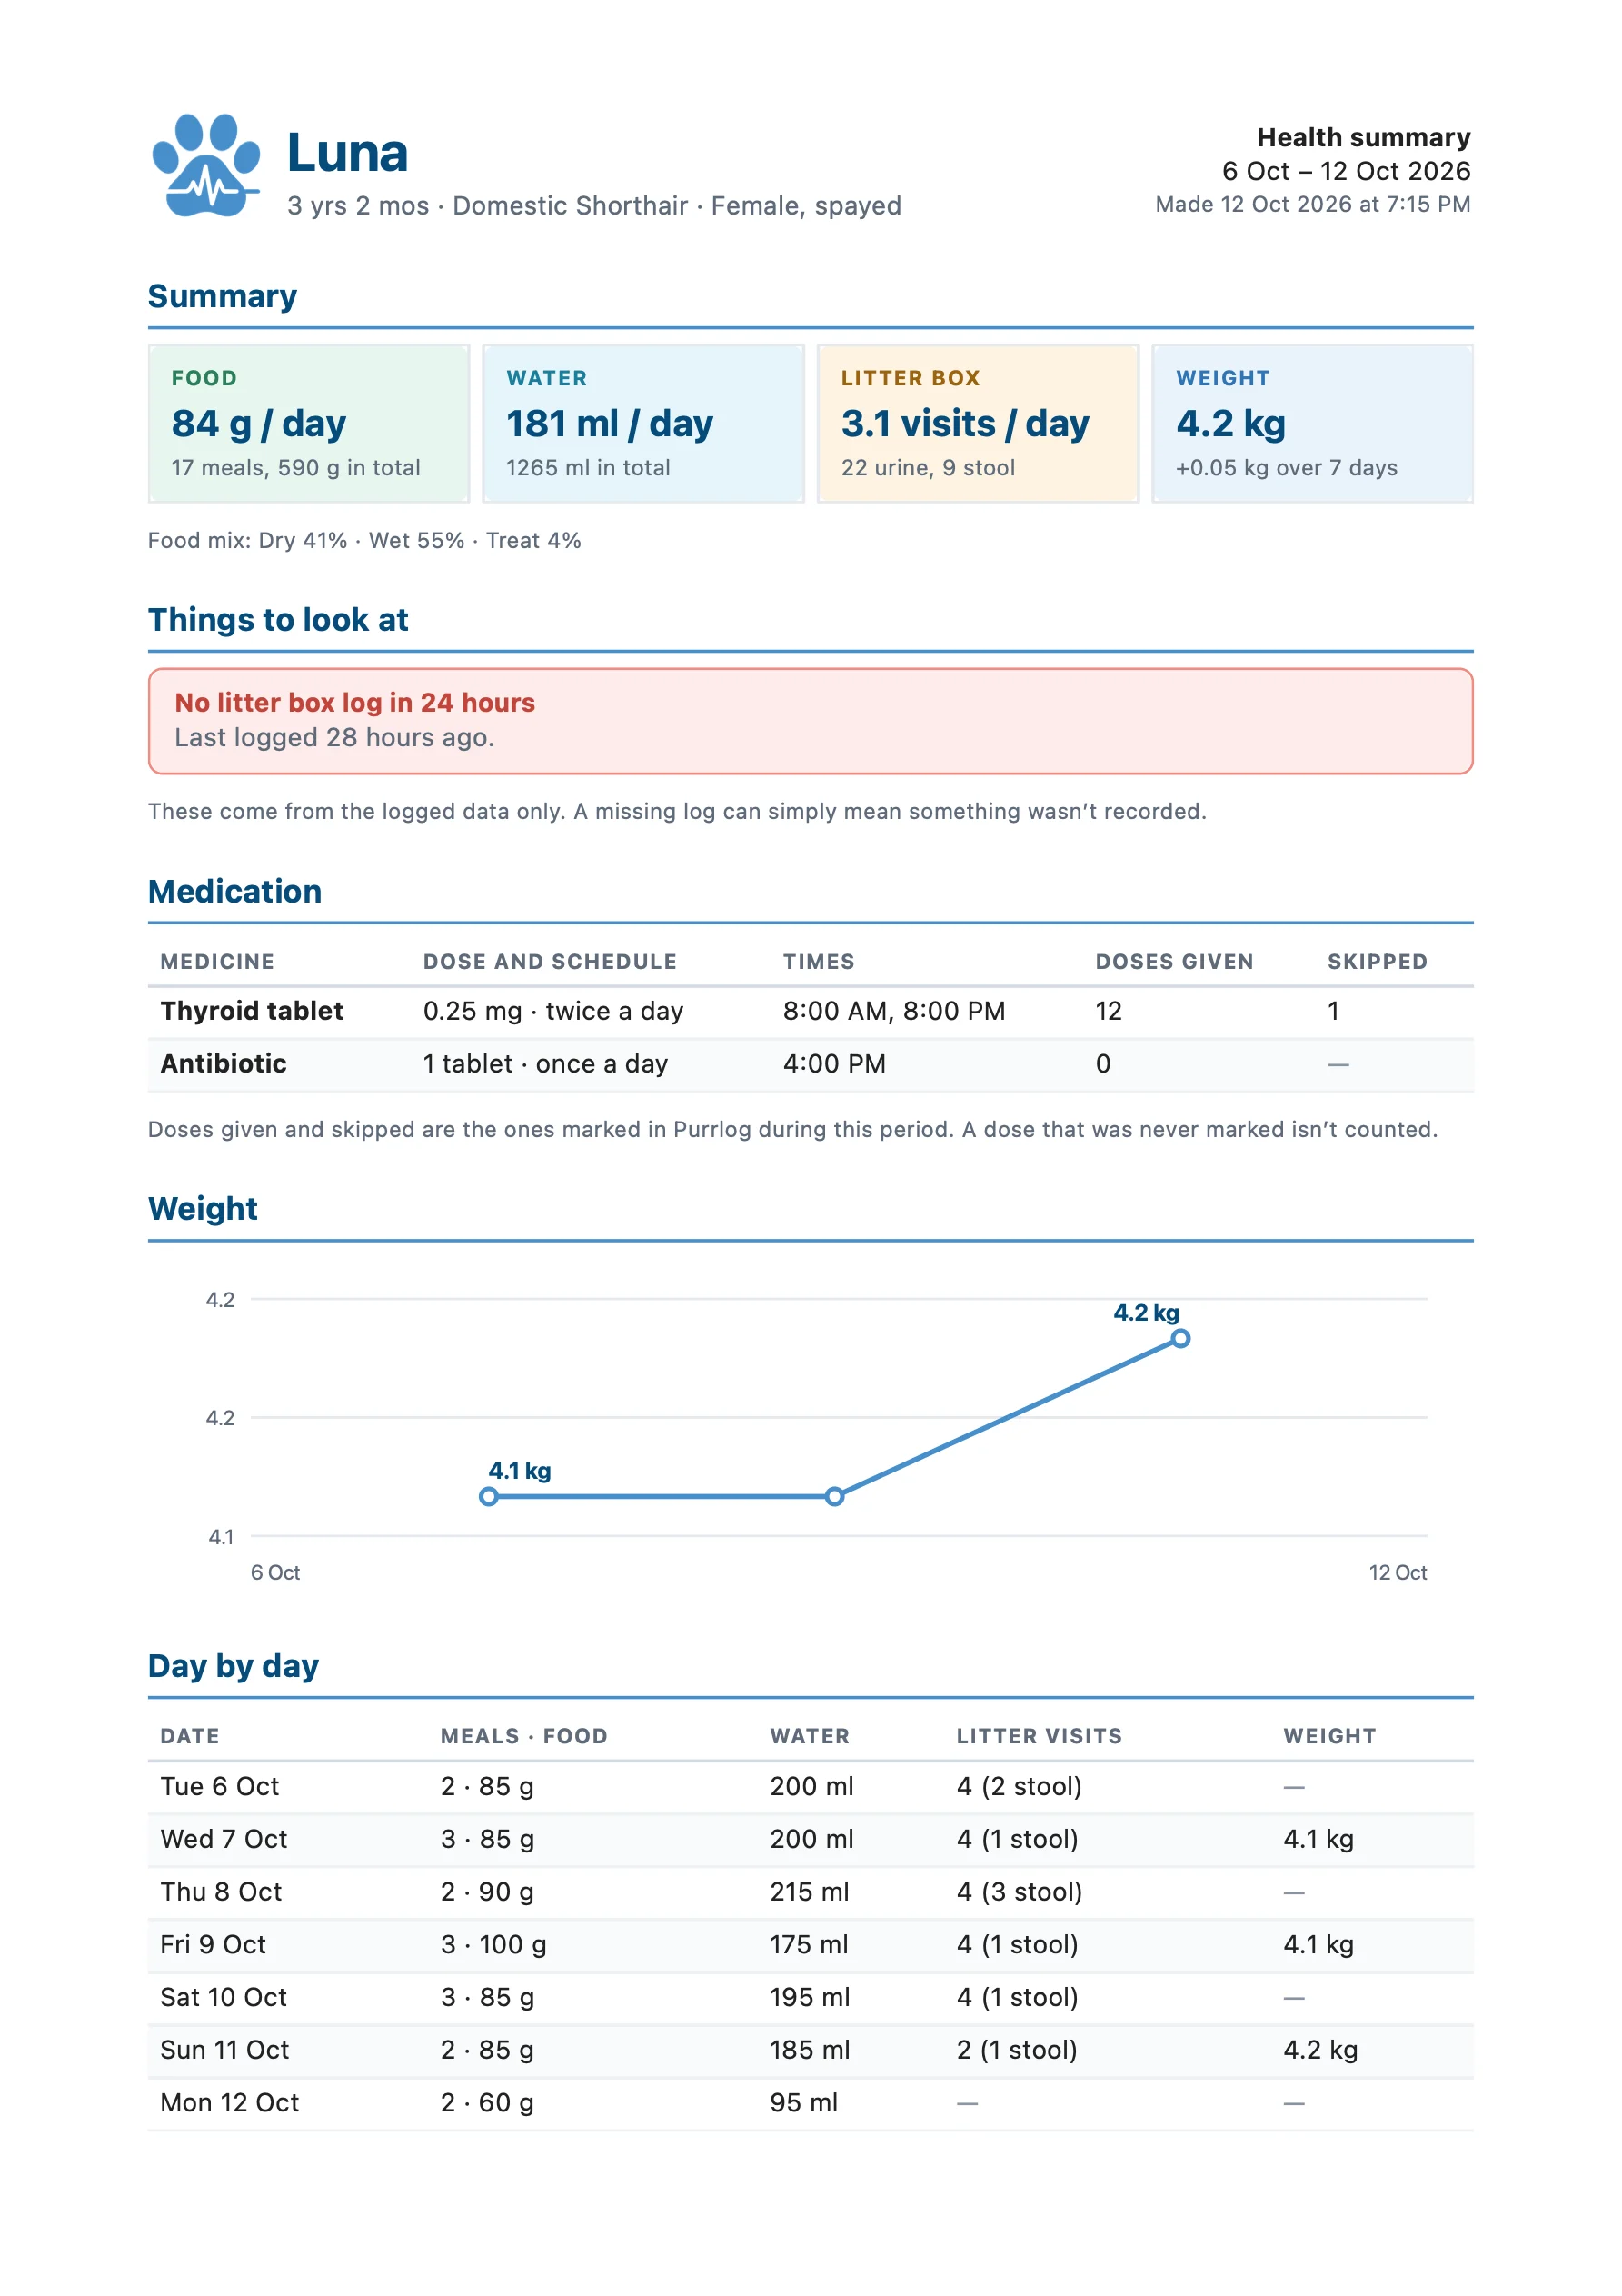Click the '4:00 PM' antibiotic time
The width and height of the screenshot is (1622, 2296).
[x=834, y=1064]
